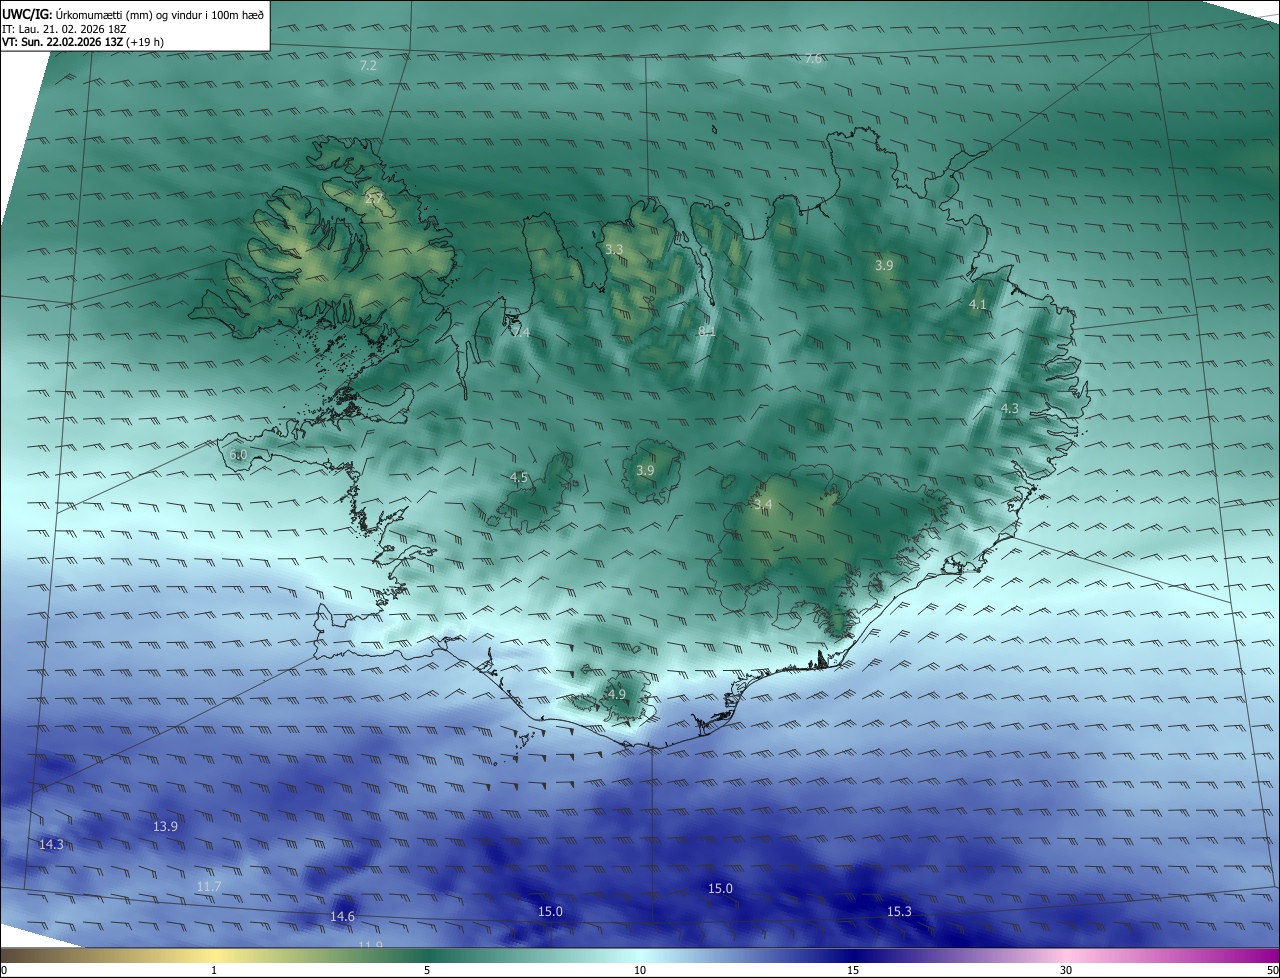Click the 15.3 value label
Viewport: 1280px width, 978px height.
899,911
